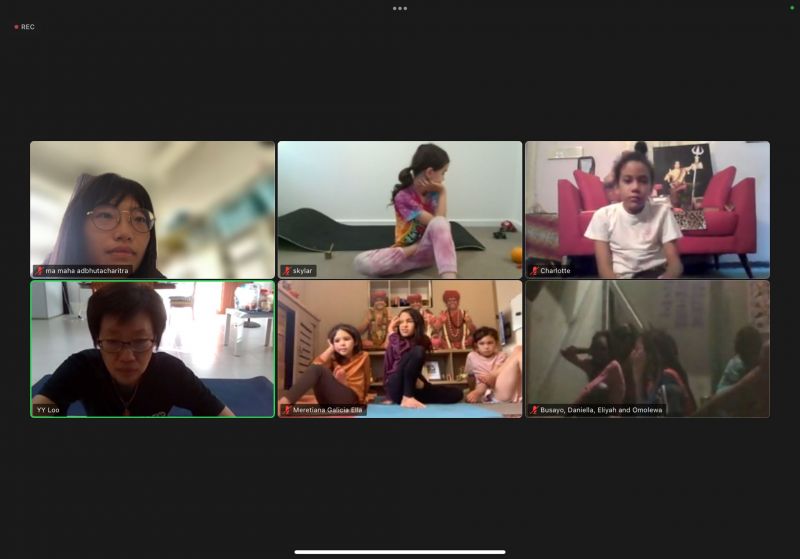Tap the home indicator bar at bottom
Image resolution: width=800 pixels, height=559 pixels.
400,552
